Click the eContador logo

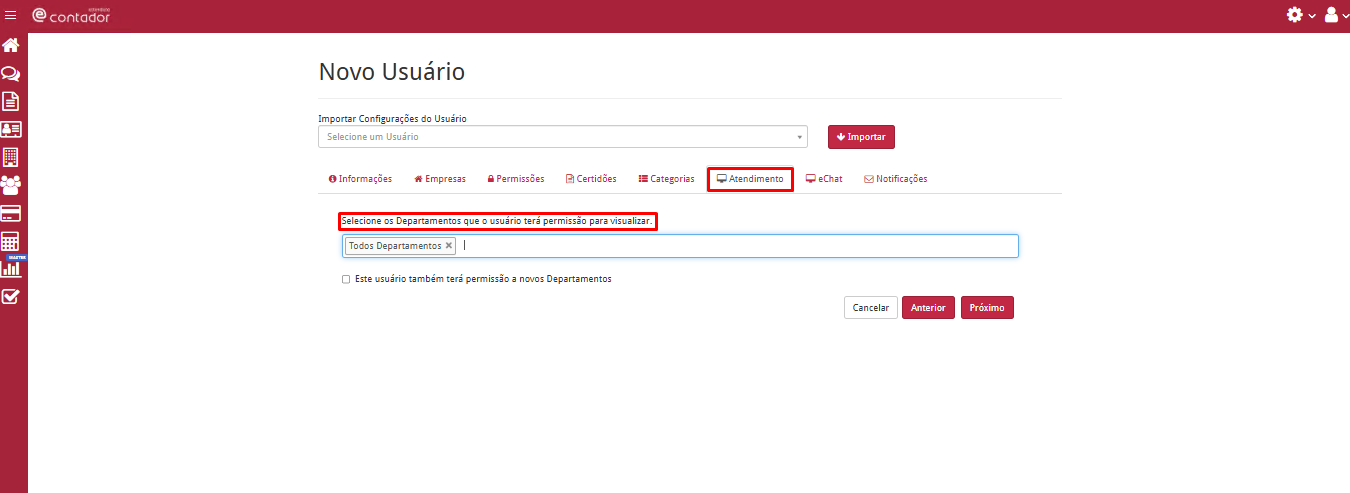(71, 15)
